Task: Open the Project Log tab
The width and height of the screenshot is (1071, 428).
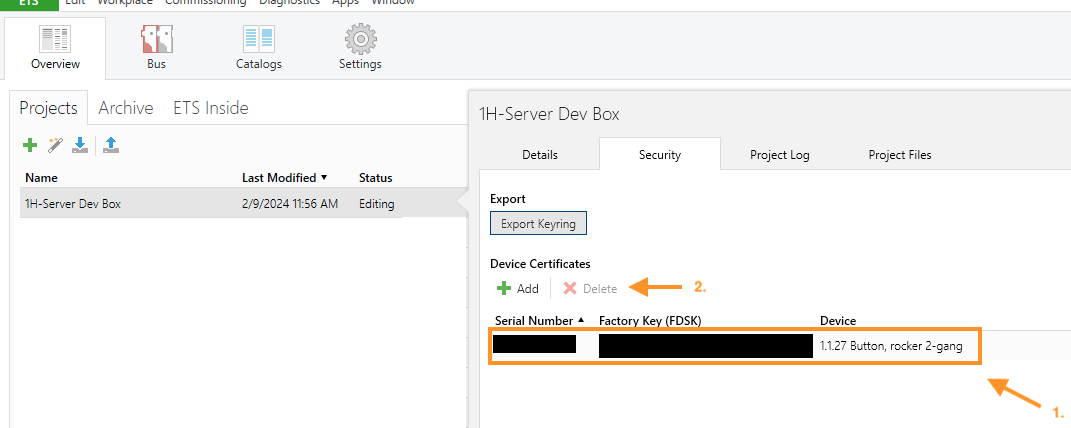Action: (780, 154)
